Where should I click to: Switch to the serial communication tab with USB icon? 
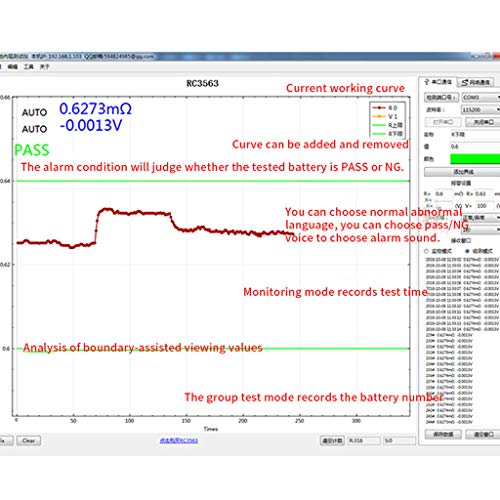point(438,82)
